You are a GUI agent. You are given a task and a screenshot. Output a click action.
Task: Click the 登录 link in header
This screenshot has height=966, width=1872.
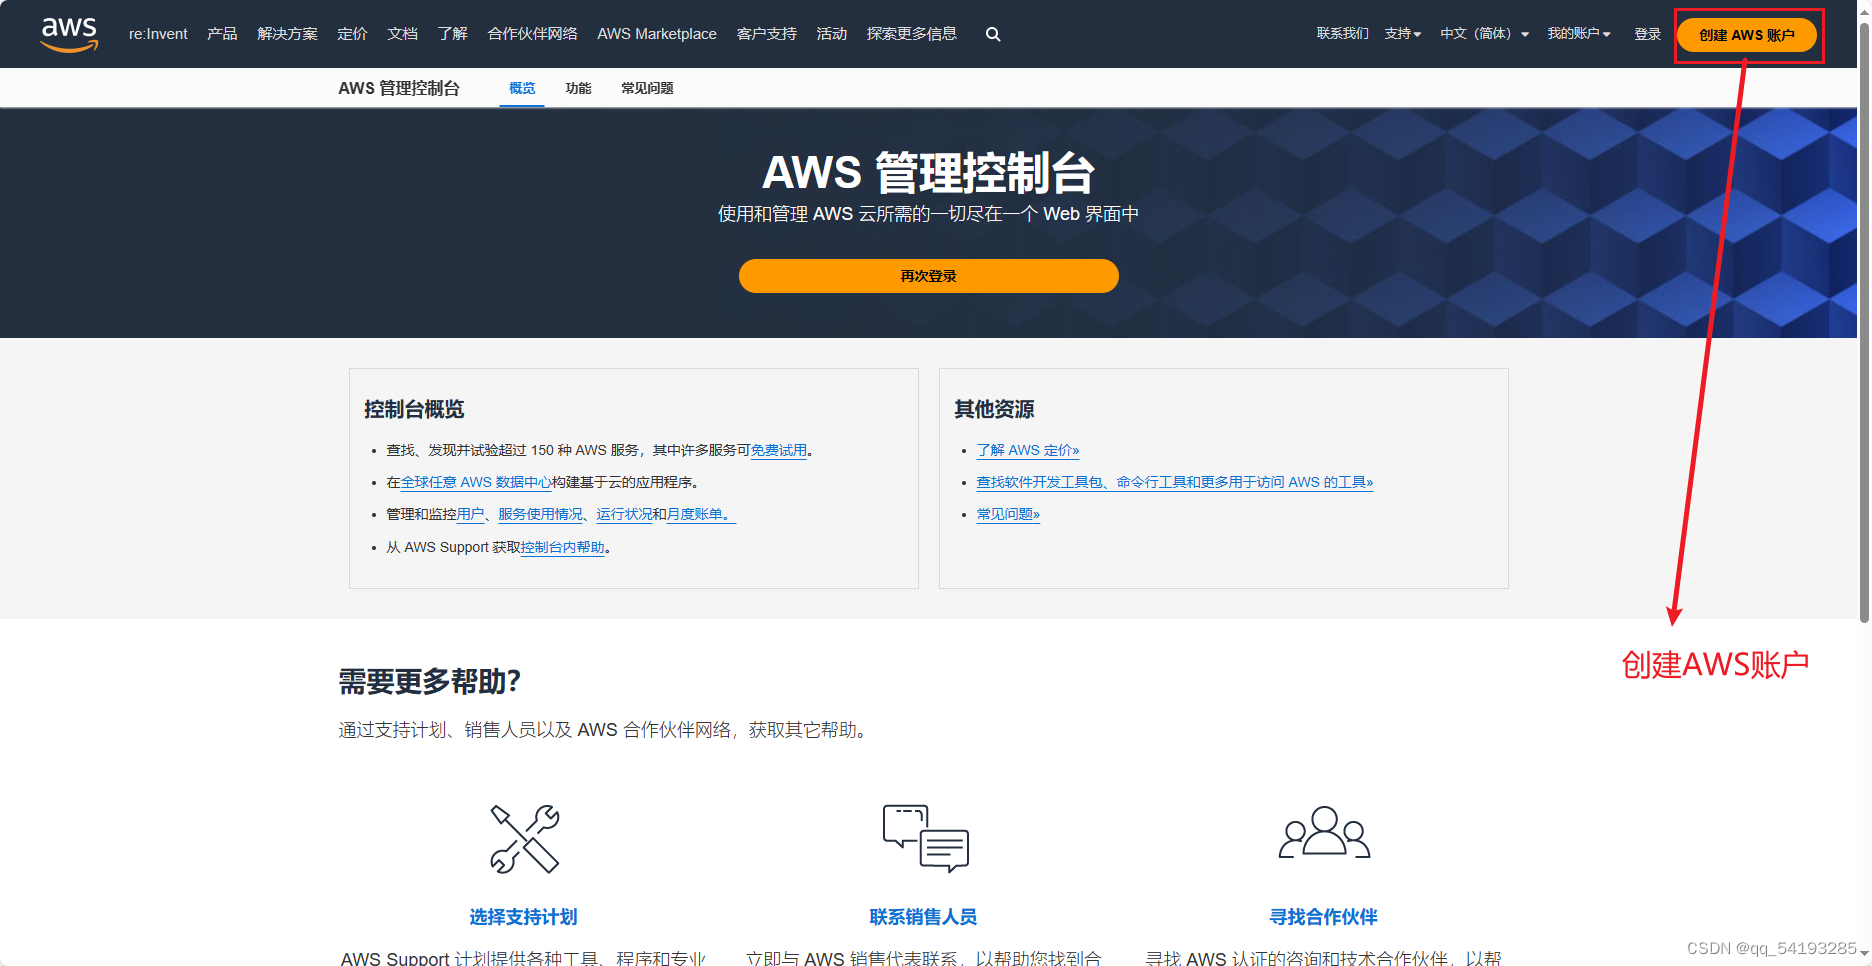[1647, 34]
